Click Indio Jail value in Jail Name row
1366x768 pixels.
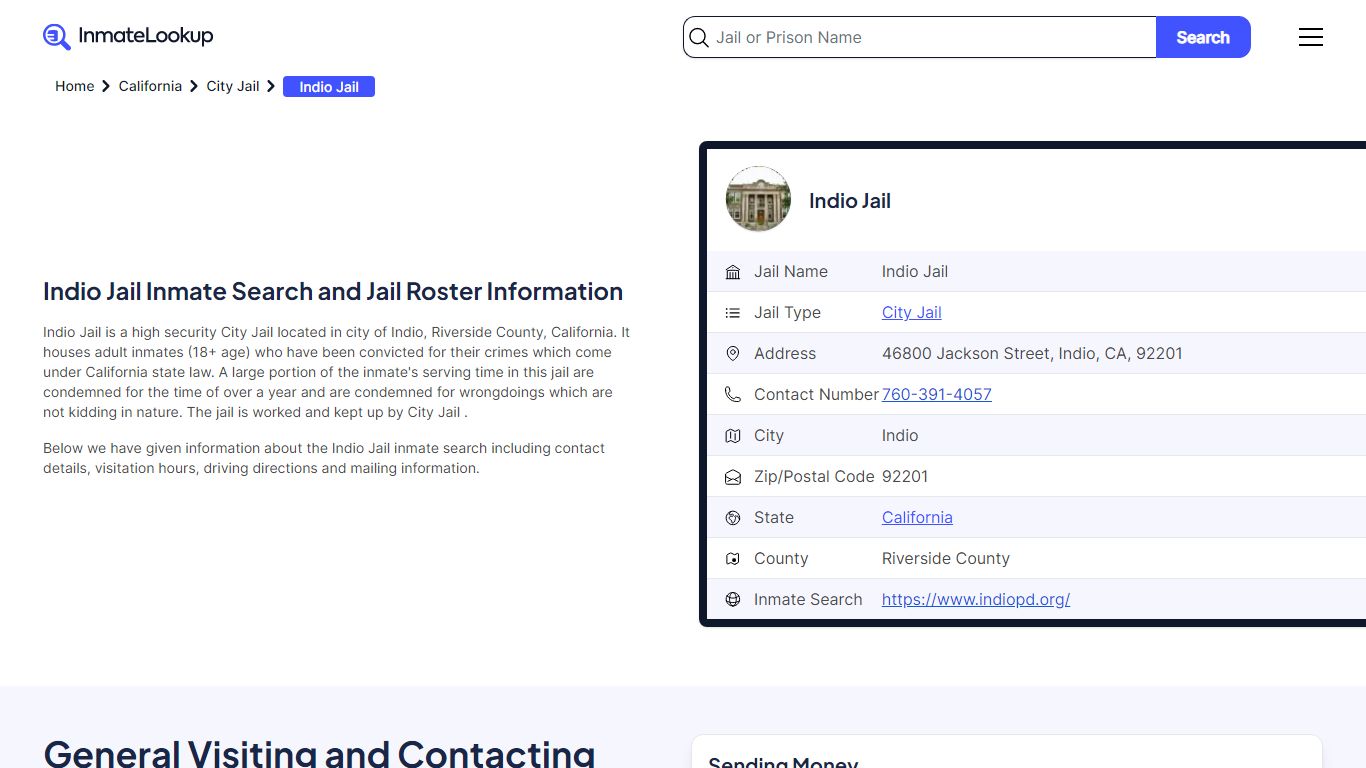(x=915, y=272)
